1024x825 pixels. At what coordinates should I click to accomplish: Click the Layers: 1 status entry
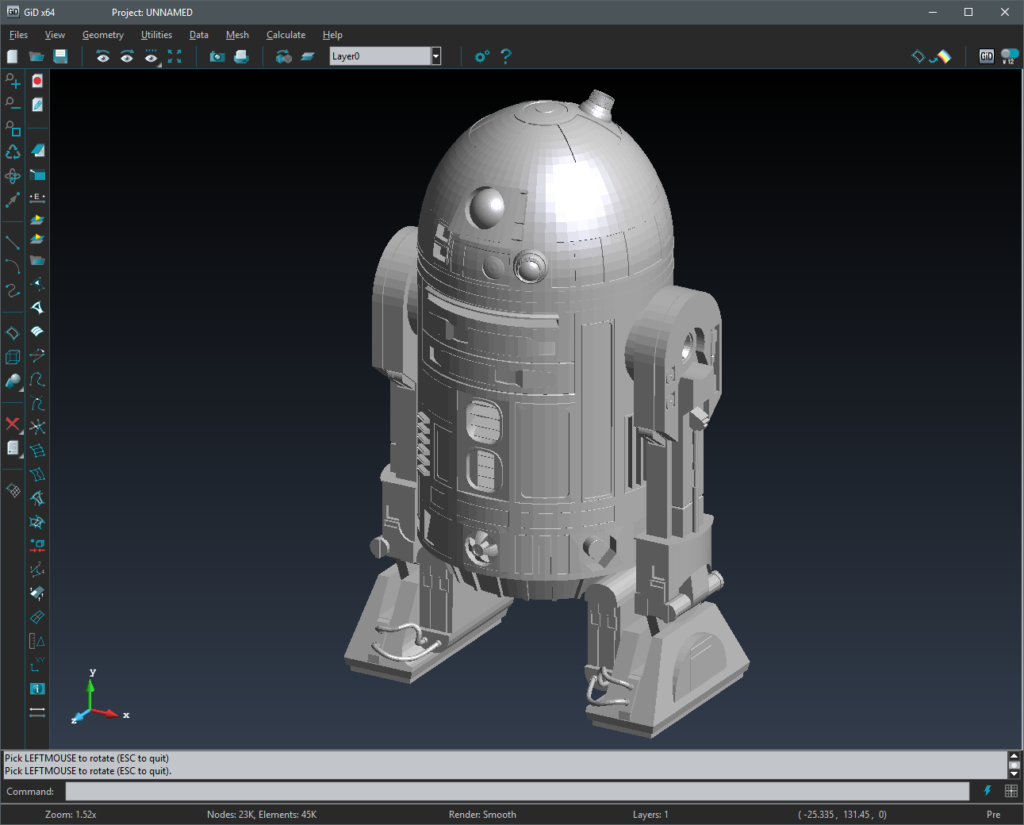(650, 815)
